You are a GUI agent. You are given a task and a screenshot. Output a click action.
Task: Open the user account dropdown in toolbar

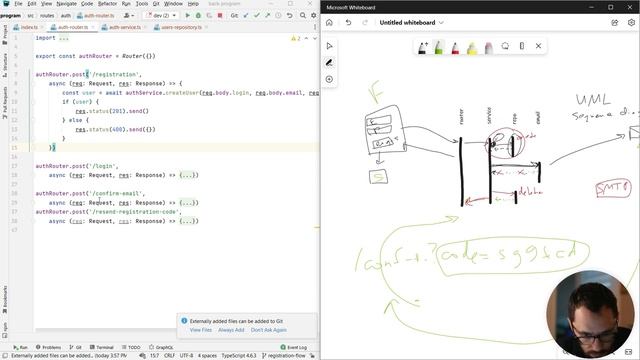[x=129, y=16]
